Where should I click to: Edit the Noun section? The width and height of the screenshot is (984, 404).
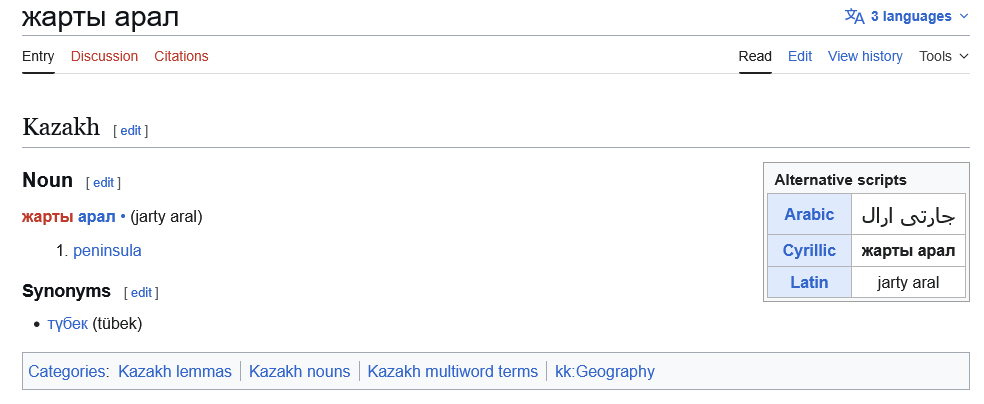coord(103,183)
